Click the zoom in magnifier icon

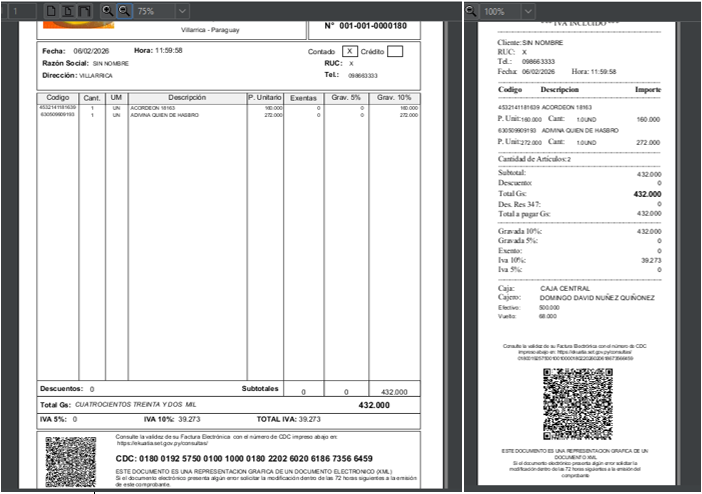[107, 10]
